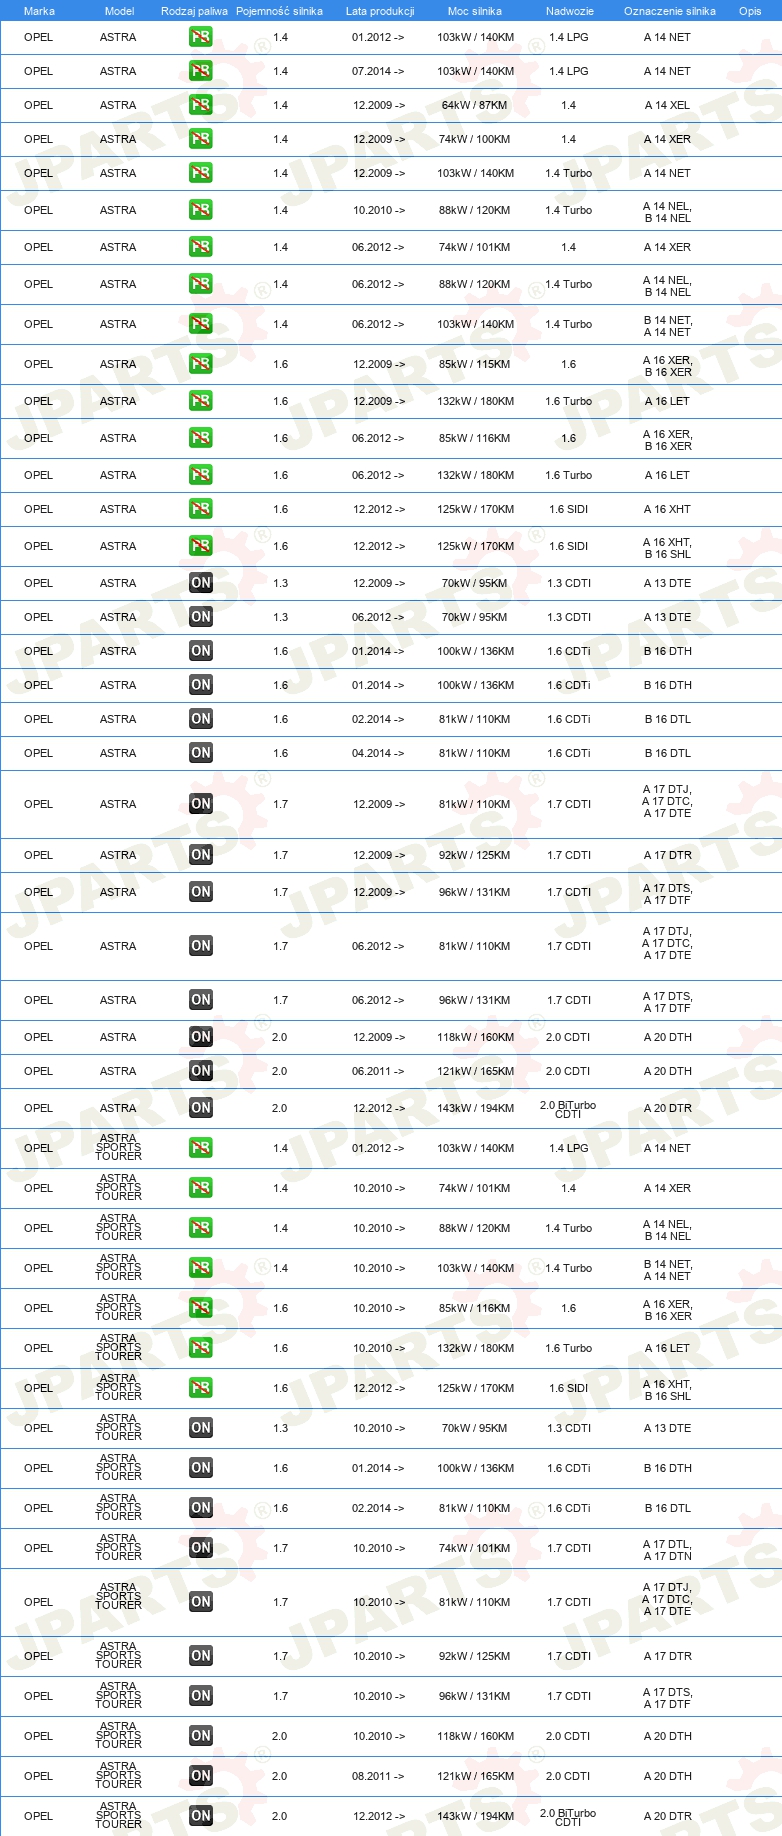Image resolution: width=782 pixels, height=1836 pixels.
Task: Click the Opis column header
Action: tap(750, 11)
